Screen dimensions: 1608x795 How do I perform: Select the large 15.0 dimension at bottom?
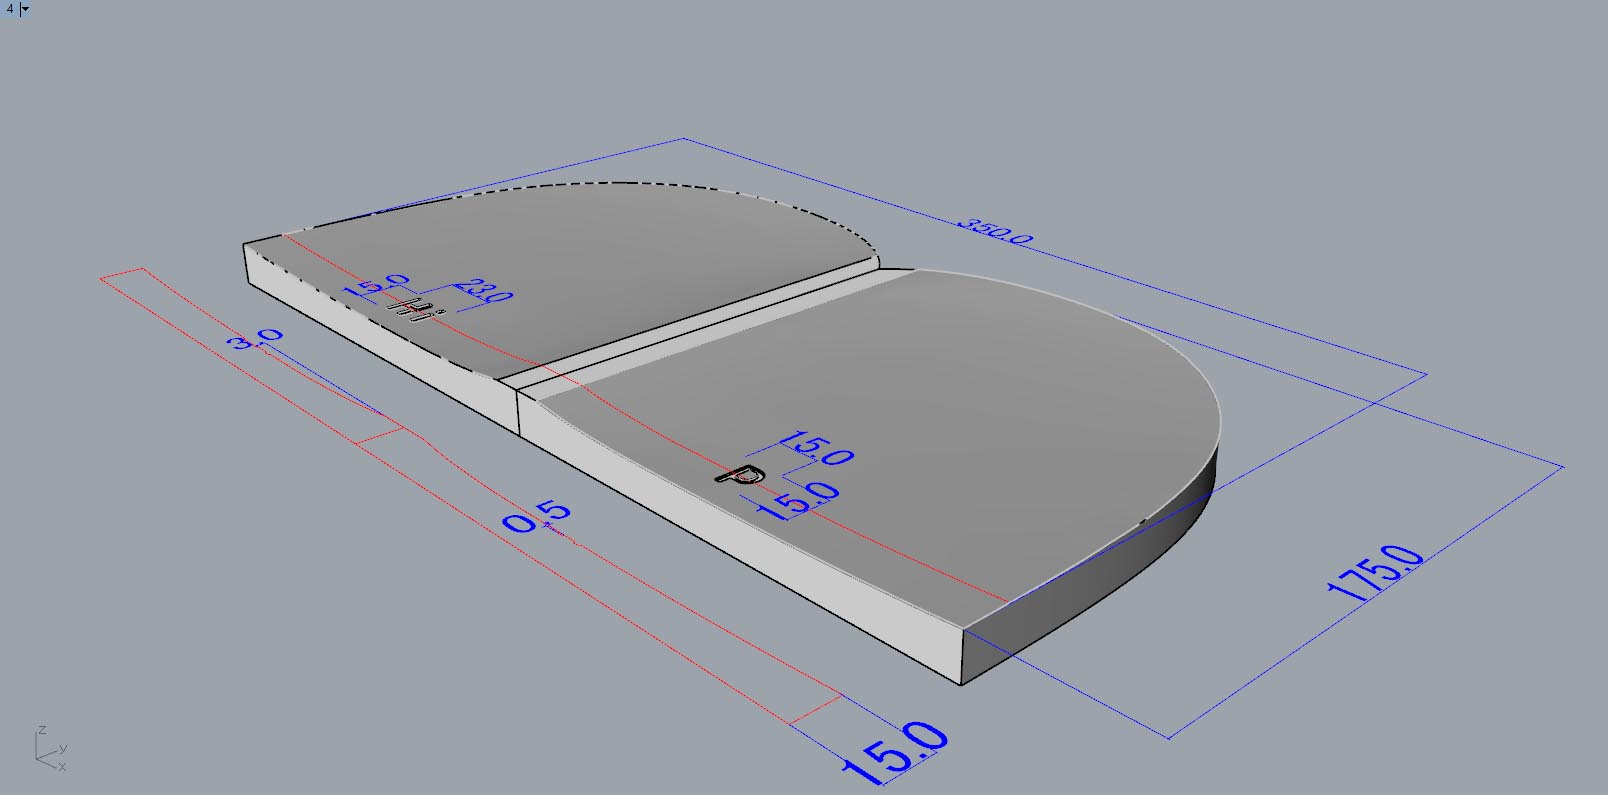(x=897, y=753)
